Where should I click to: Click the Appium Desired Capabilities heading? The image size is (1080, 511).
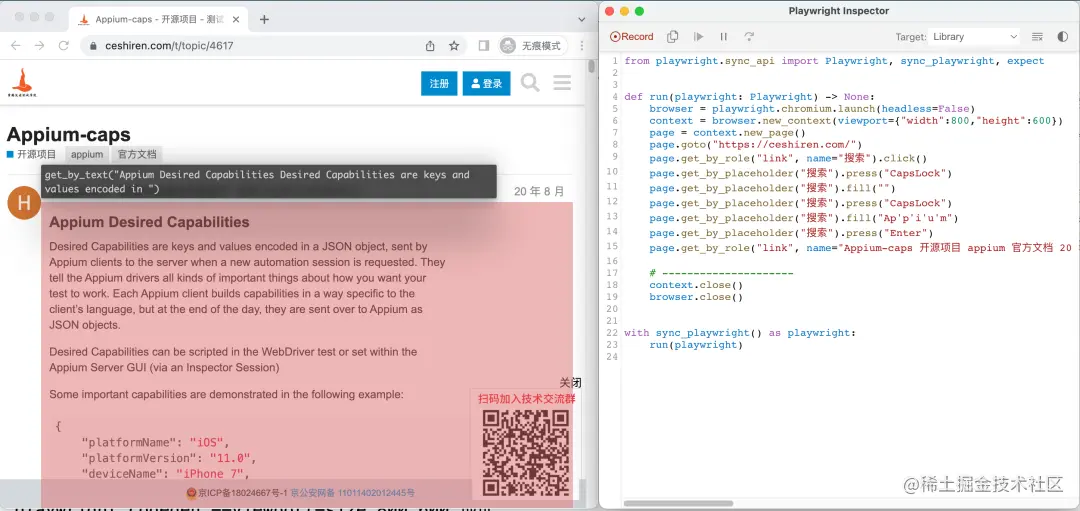pyautogui.click(x=149, y=222)
